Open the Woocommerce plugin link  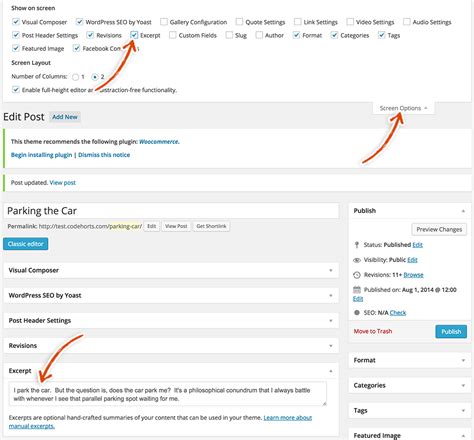click(159, 142)
